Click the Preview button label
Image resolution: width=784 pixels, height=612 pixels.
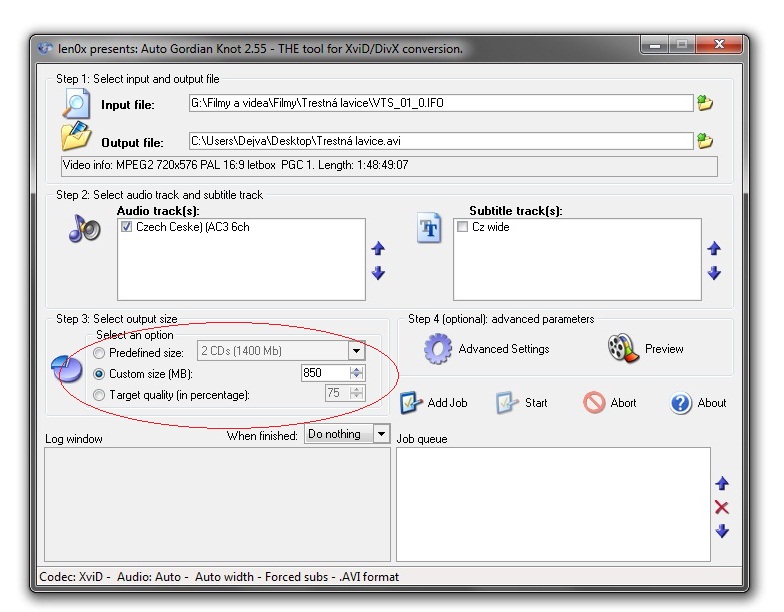click(664, 349)
